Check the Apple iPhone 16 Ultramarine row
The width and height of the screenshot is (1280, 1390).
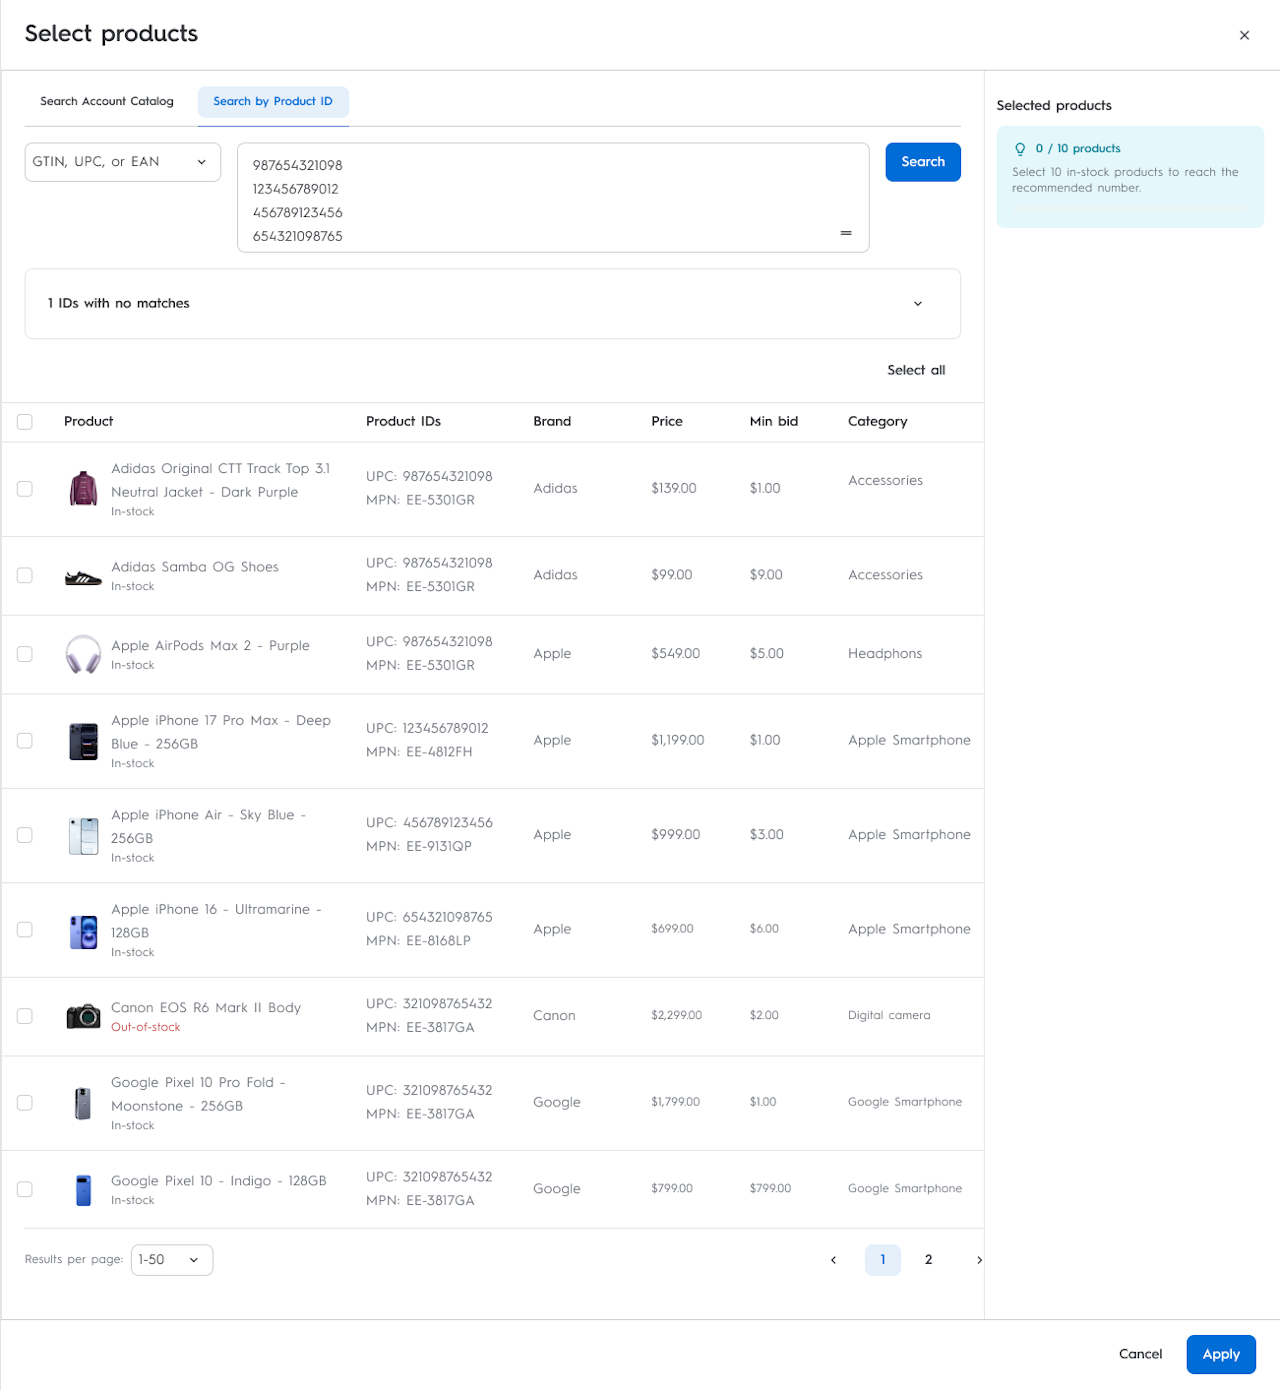coord(25,930)
